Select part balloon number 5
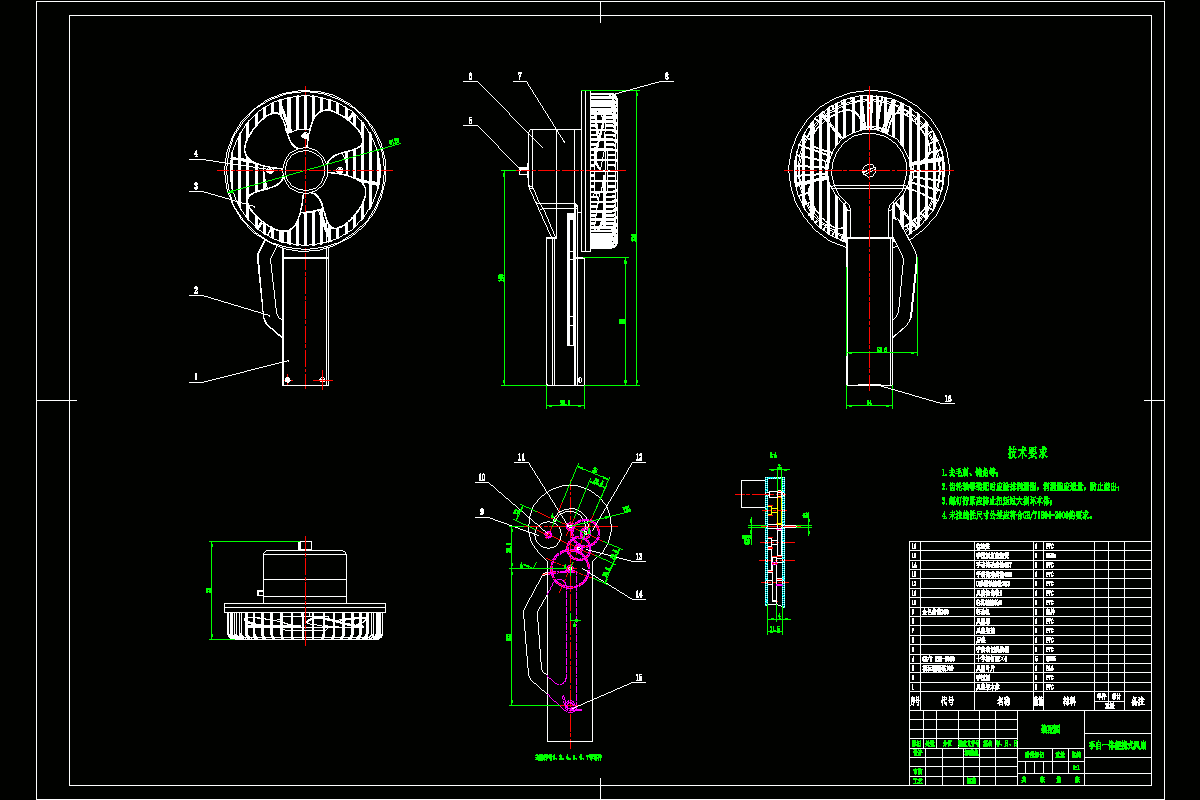Screen dimensions: 1200x800 click(470, 121)
